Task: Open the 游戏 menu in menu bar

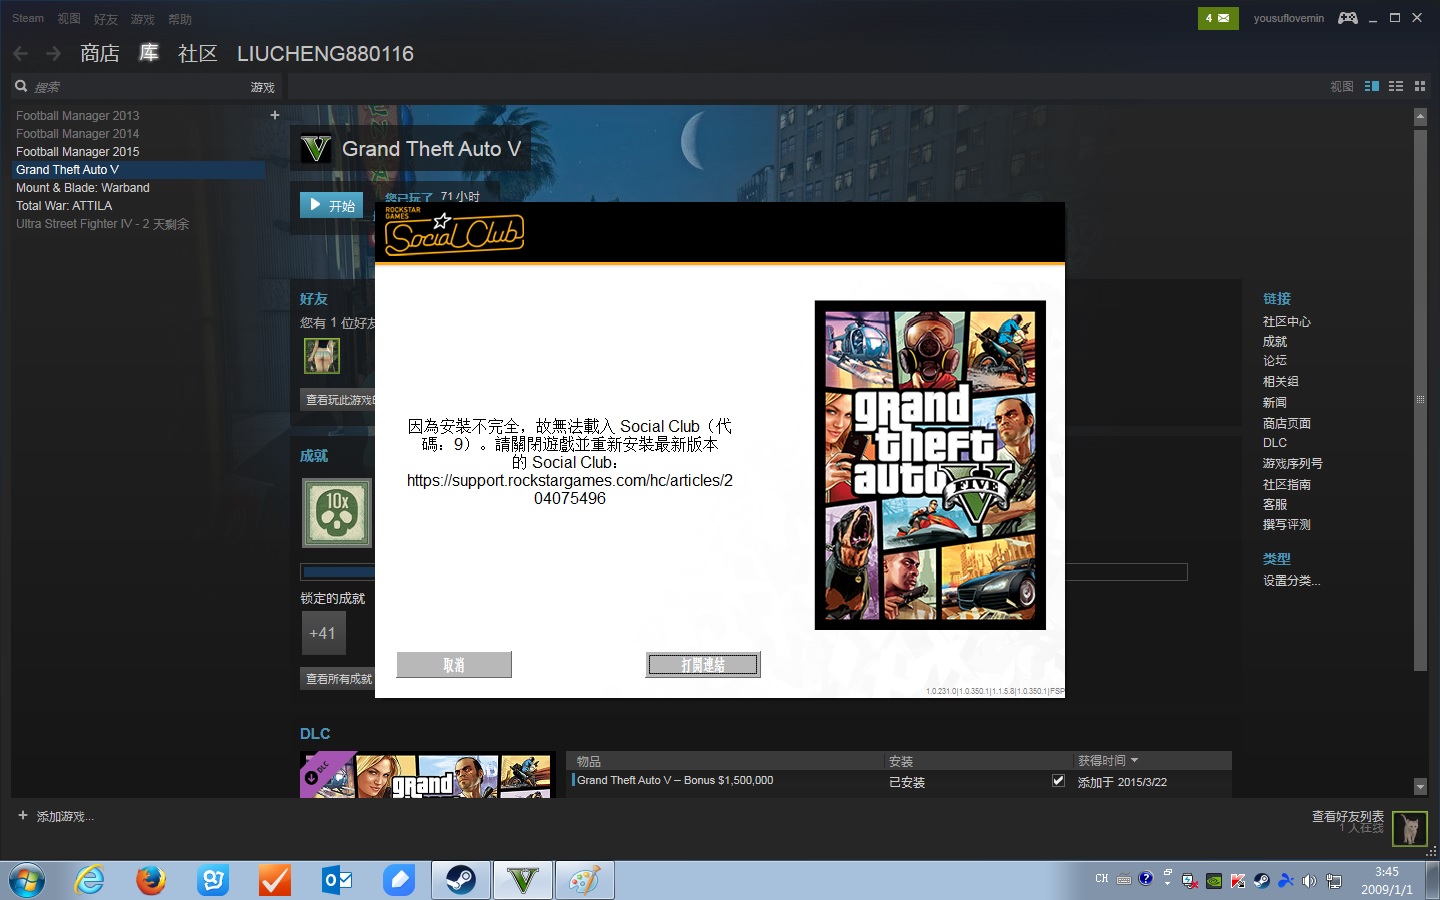Action: (x=143, y=19)
